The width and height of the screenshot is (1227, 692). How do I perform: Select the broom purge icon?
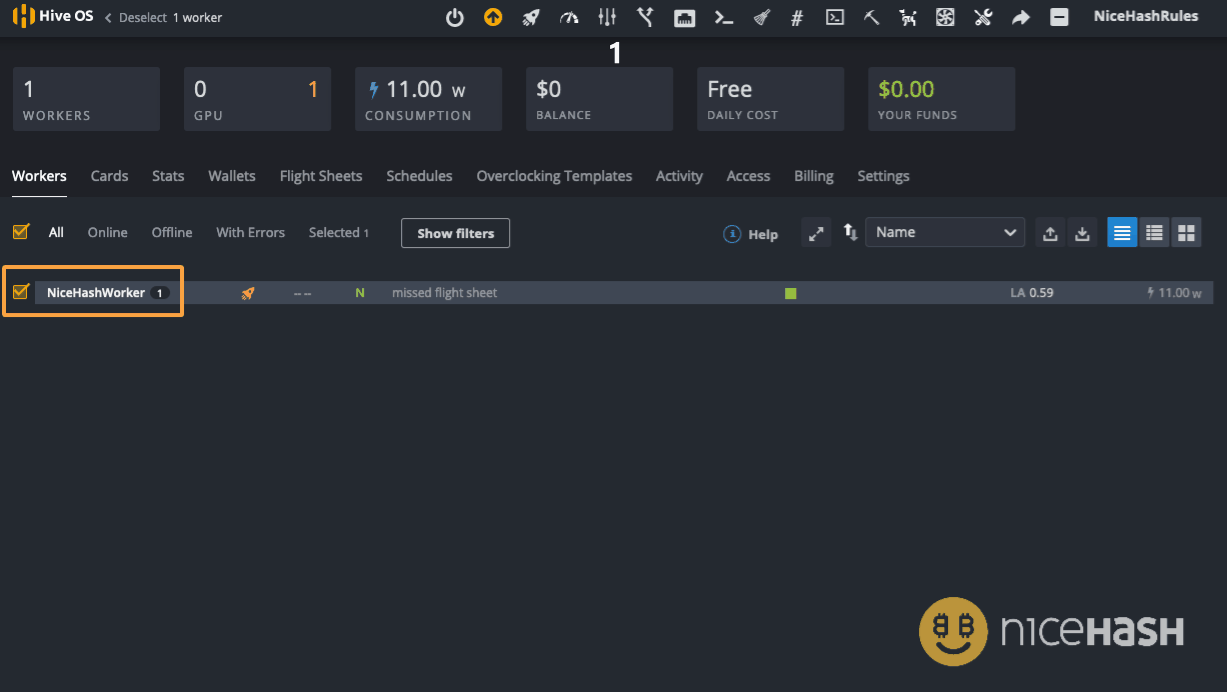coord(761,16)
